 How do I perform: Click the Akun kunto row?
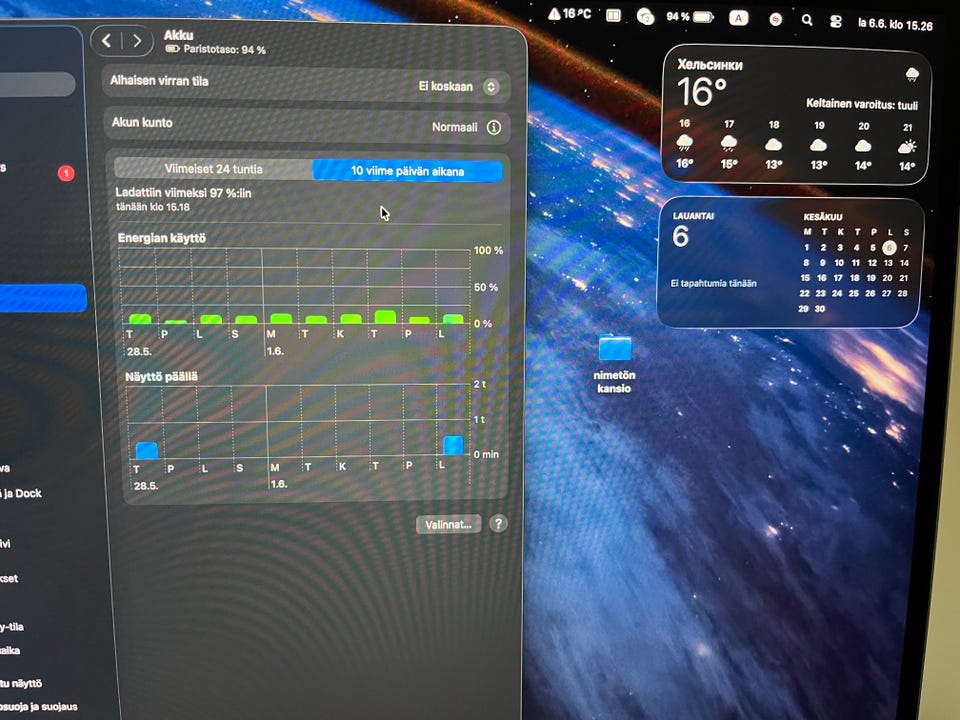pyautogui.click(x=306, y=125)
